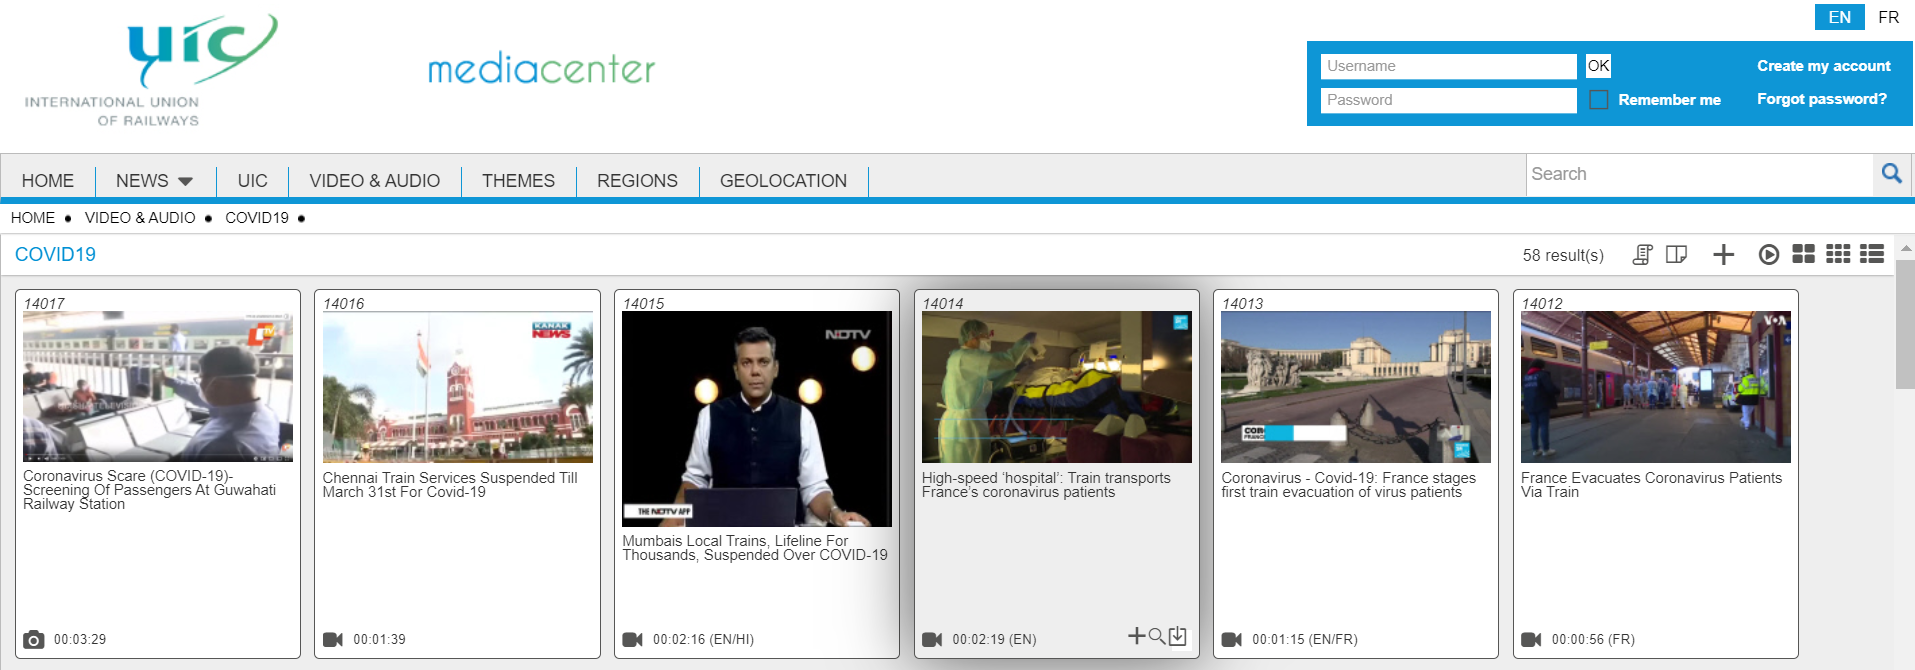Screen dimensions: 1915x670
Task: Click video camera icon on card 14015
Action: pos(633,640)
